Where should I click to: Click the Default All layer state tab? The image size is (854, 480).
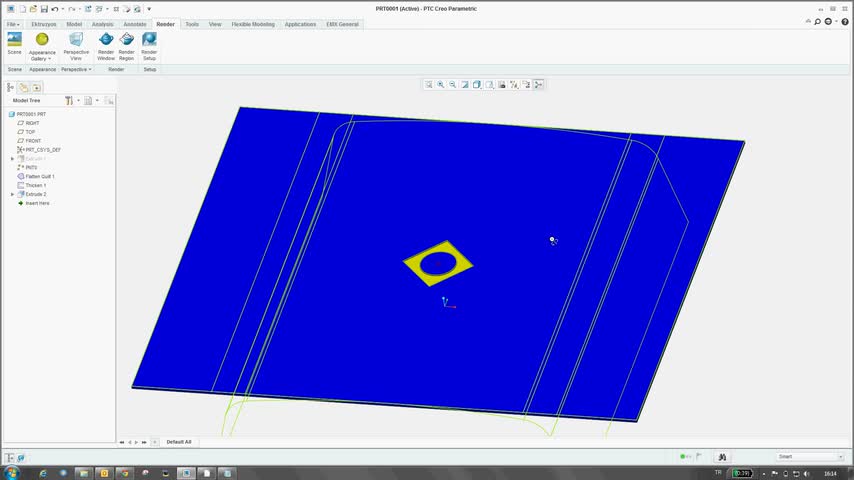[x=179, y=442]
